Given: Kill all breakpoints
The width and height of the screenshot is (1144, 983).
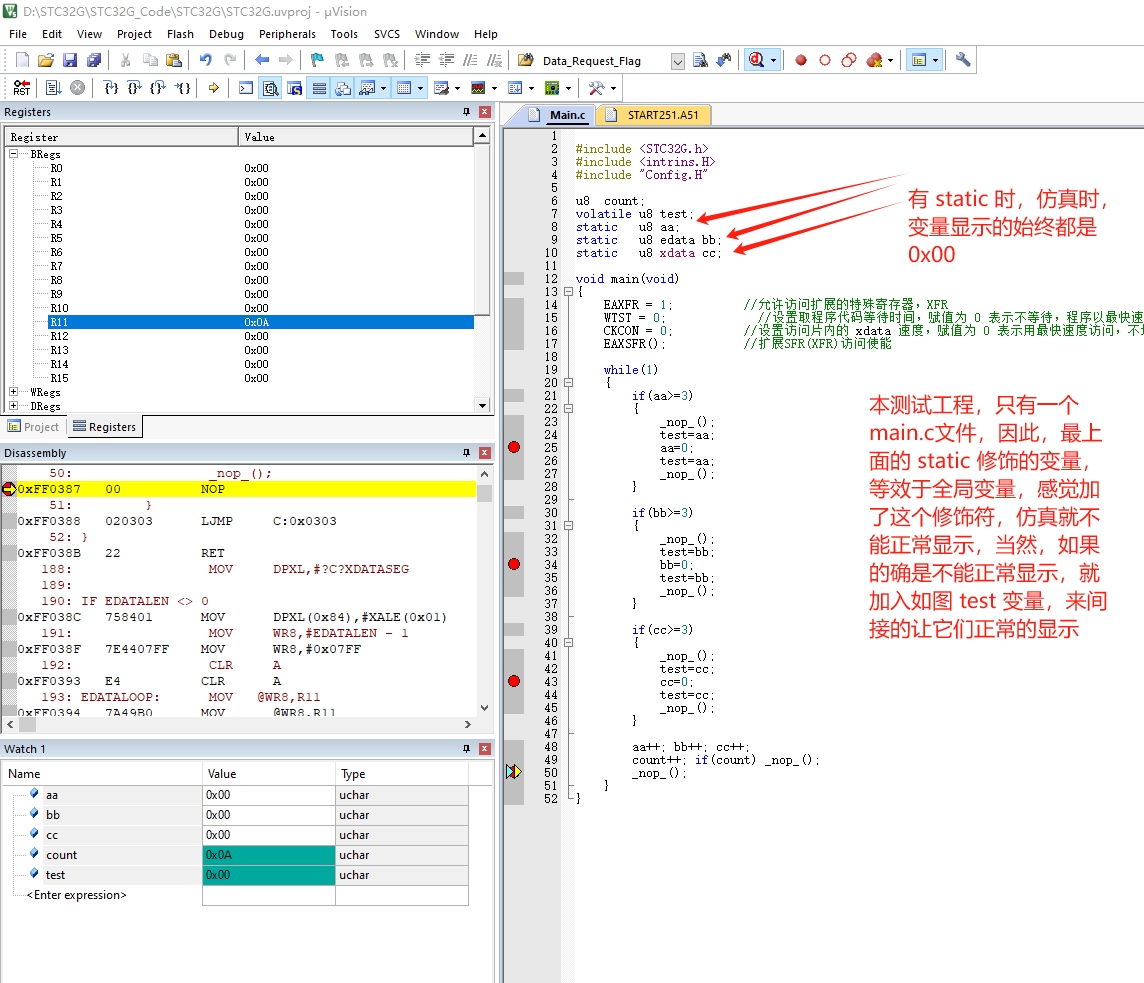Looking at the screenshot, I should coord(874,61).
